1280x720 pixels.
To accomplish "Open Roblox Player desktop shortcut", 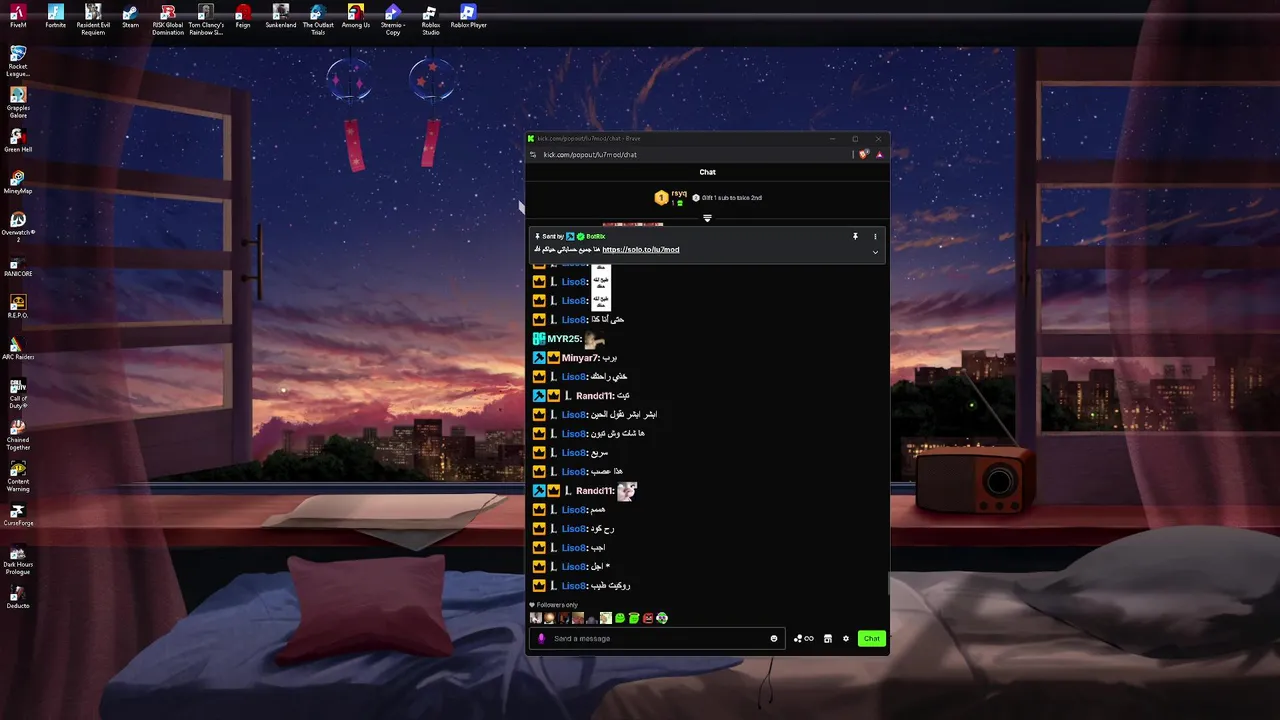I will coord(468,16).
